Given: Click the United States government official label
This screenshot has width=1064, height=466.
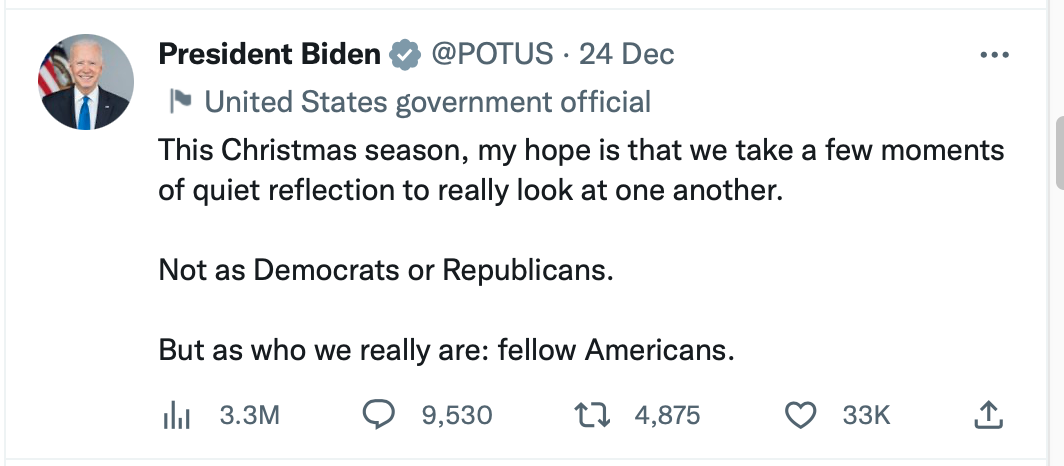Looking at the screenshot, I should pyautogui.click(x=427, y=101).
